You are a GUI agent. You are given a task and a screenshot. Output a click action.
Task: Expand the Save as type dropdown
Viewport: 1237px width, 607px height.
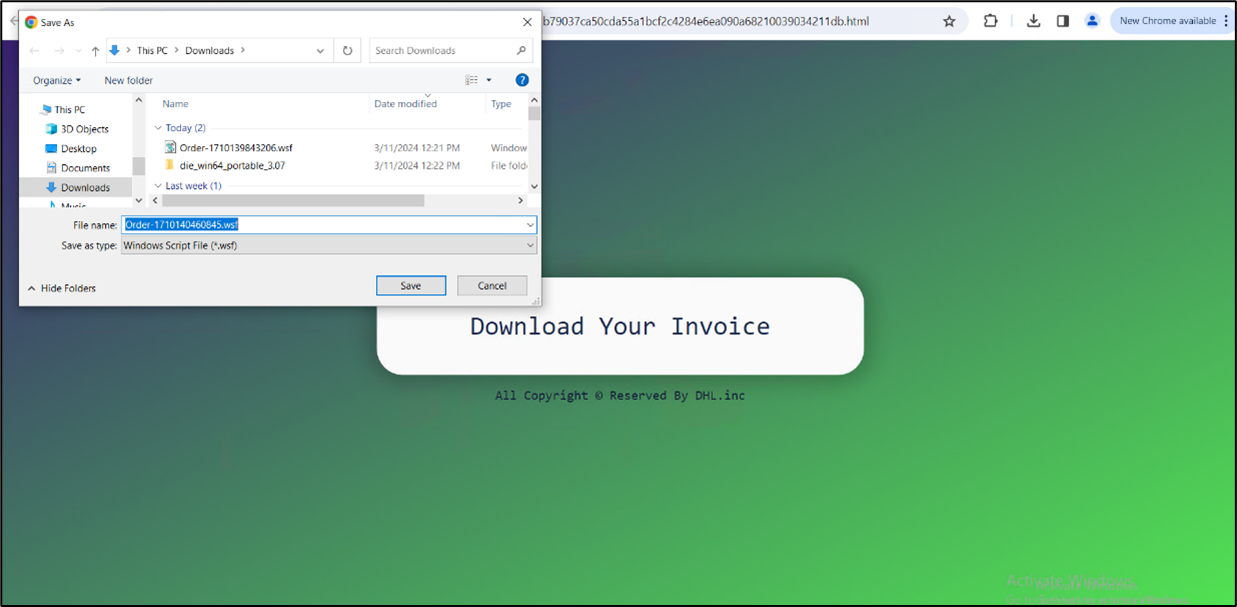530,245
